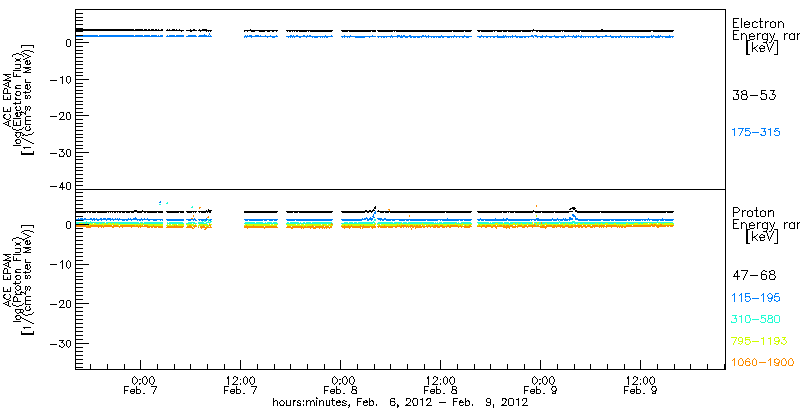Click the x-axis title with date range
The width and height of the screenshot is (800, 410).
click(x=399, y=402)
